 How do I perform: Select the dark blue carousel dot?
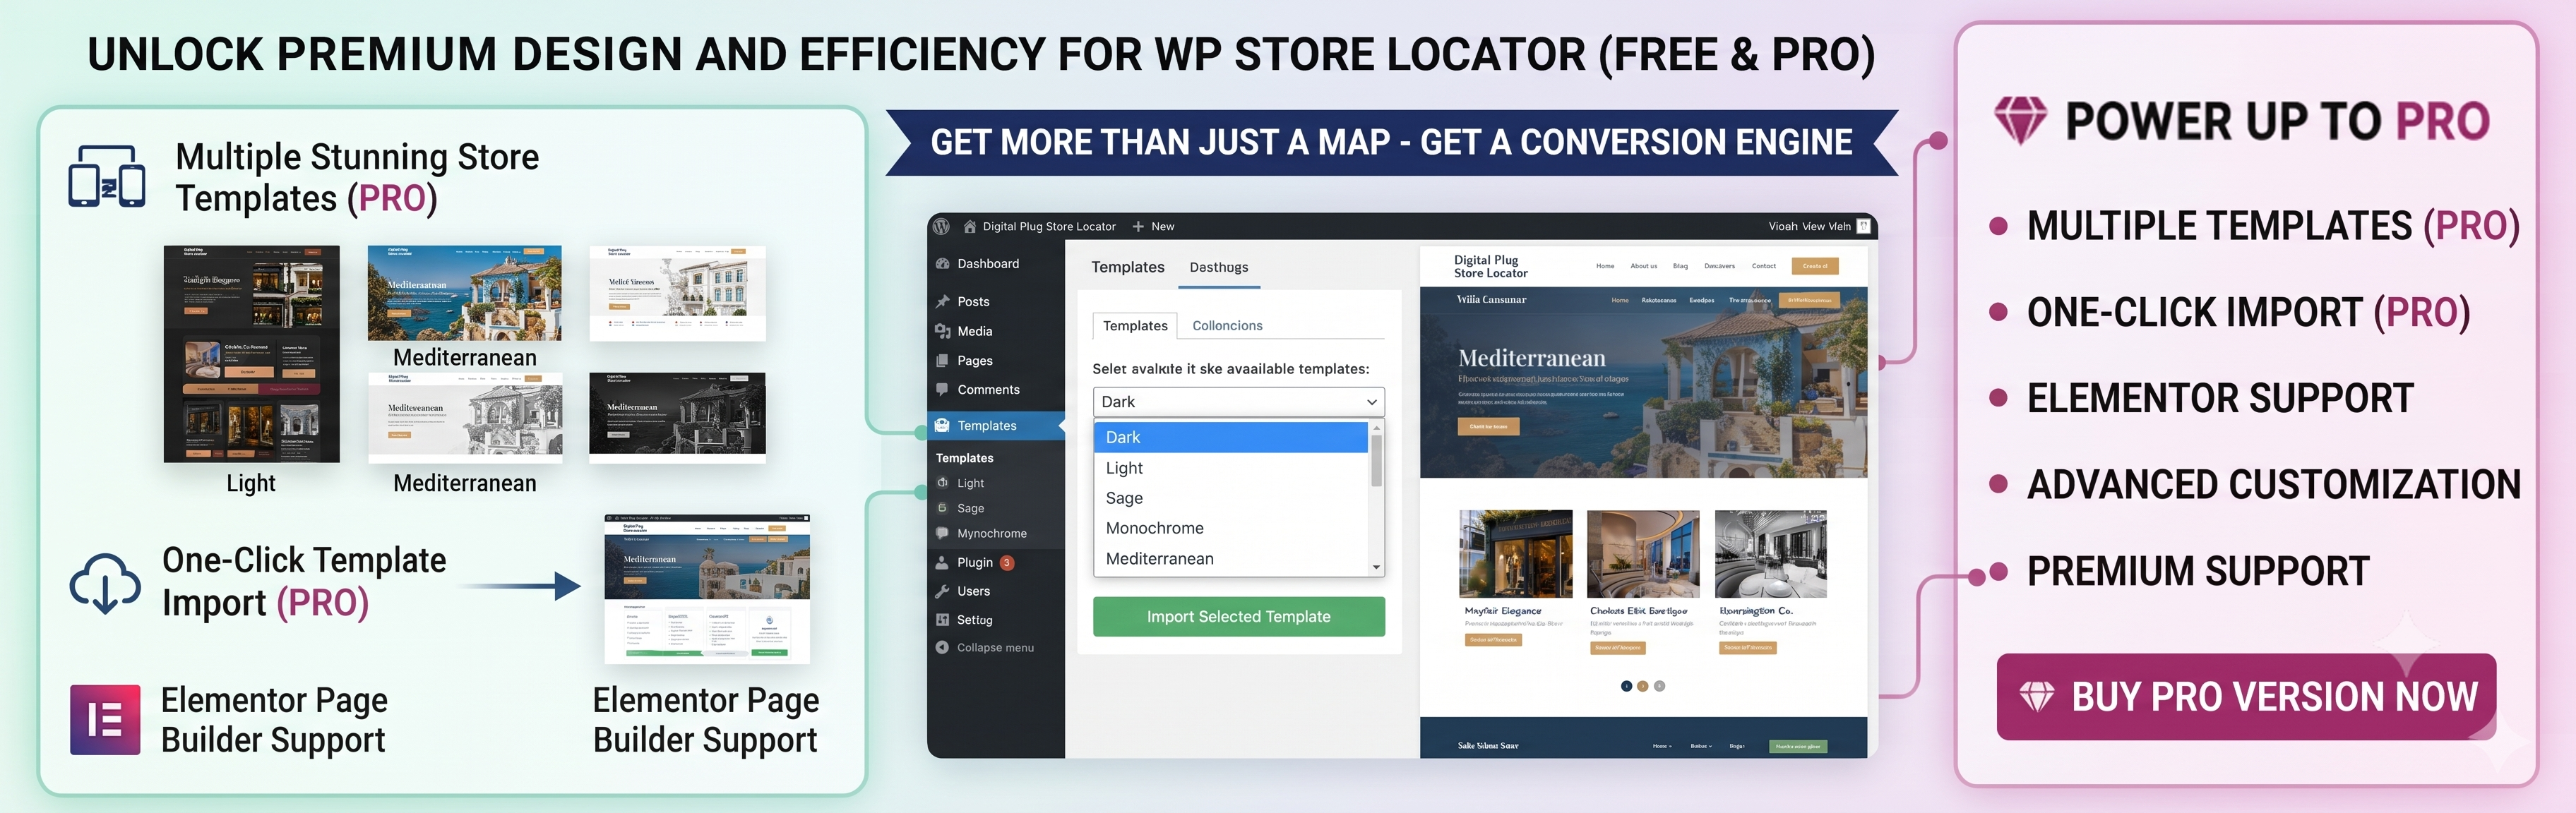coord(1626,686)
